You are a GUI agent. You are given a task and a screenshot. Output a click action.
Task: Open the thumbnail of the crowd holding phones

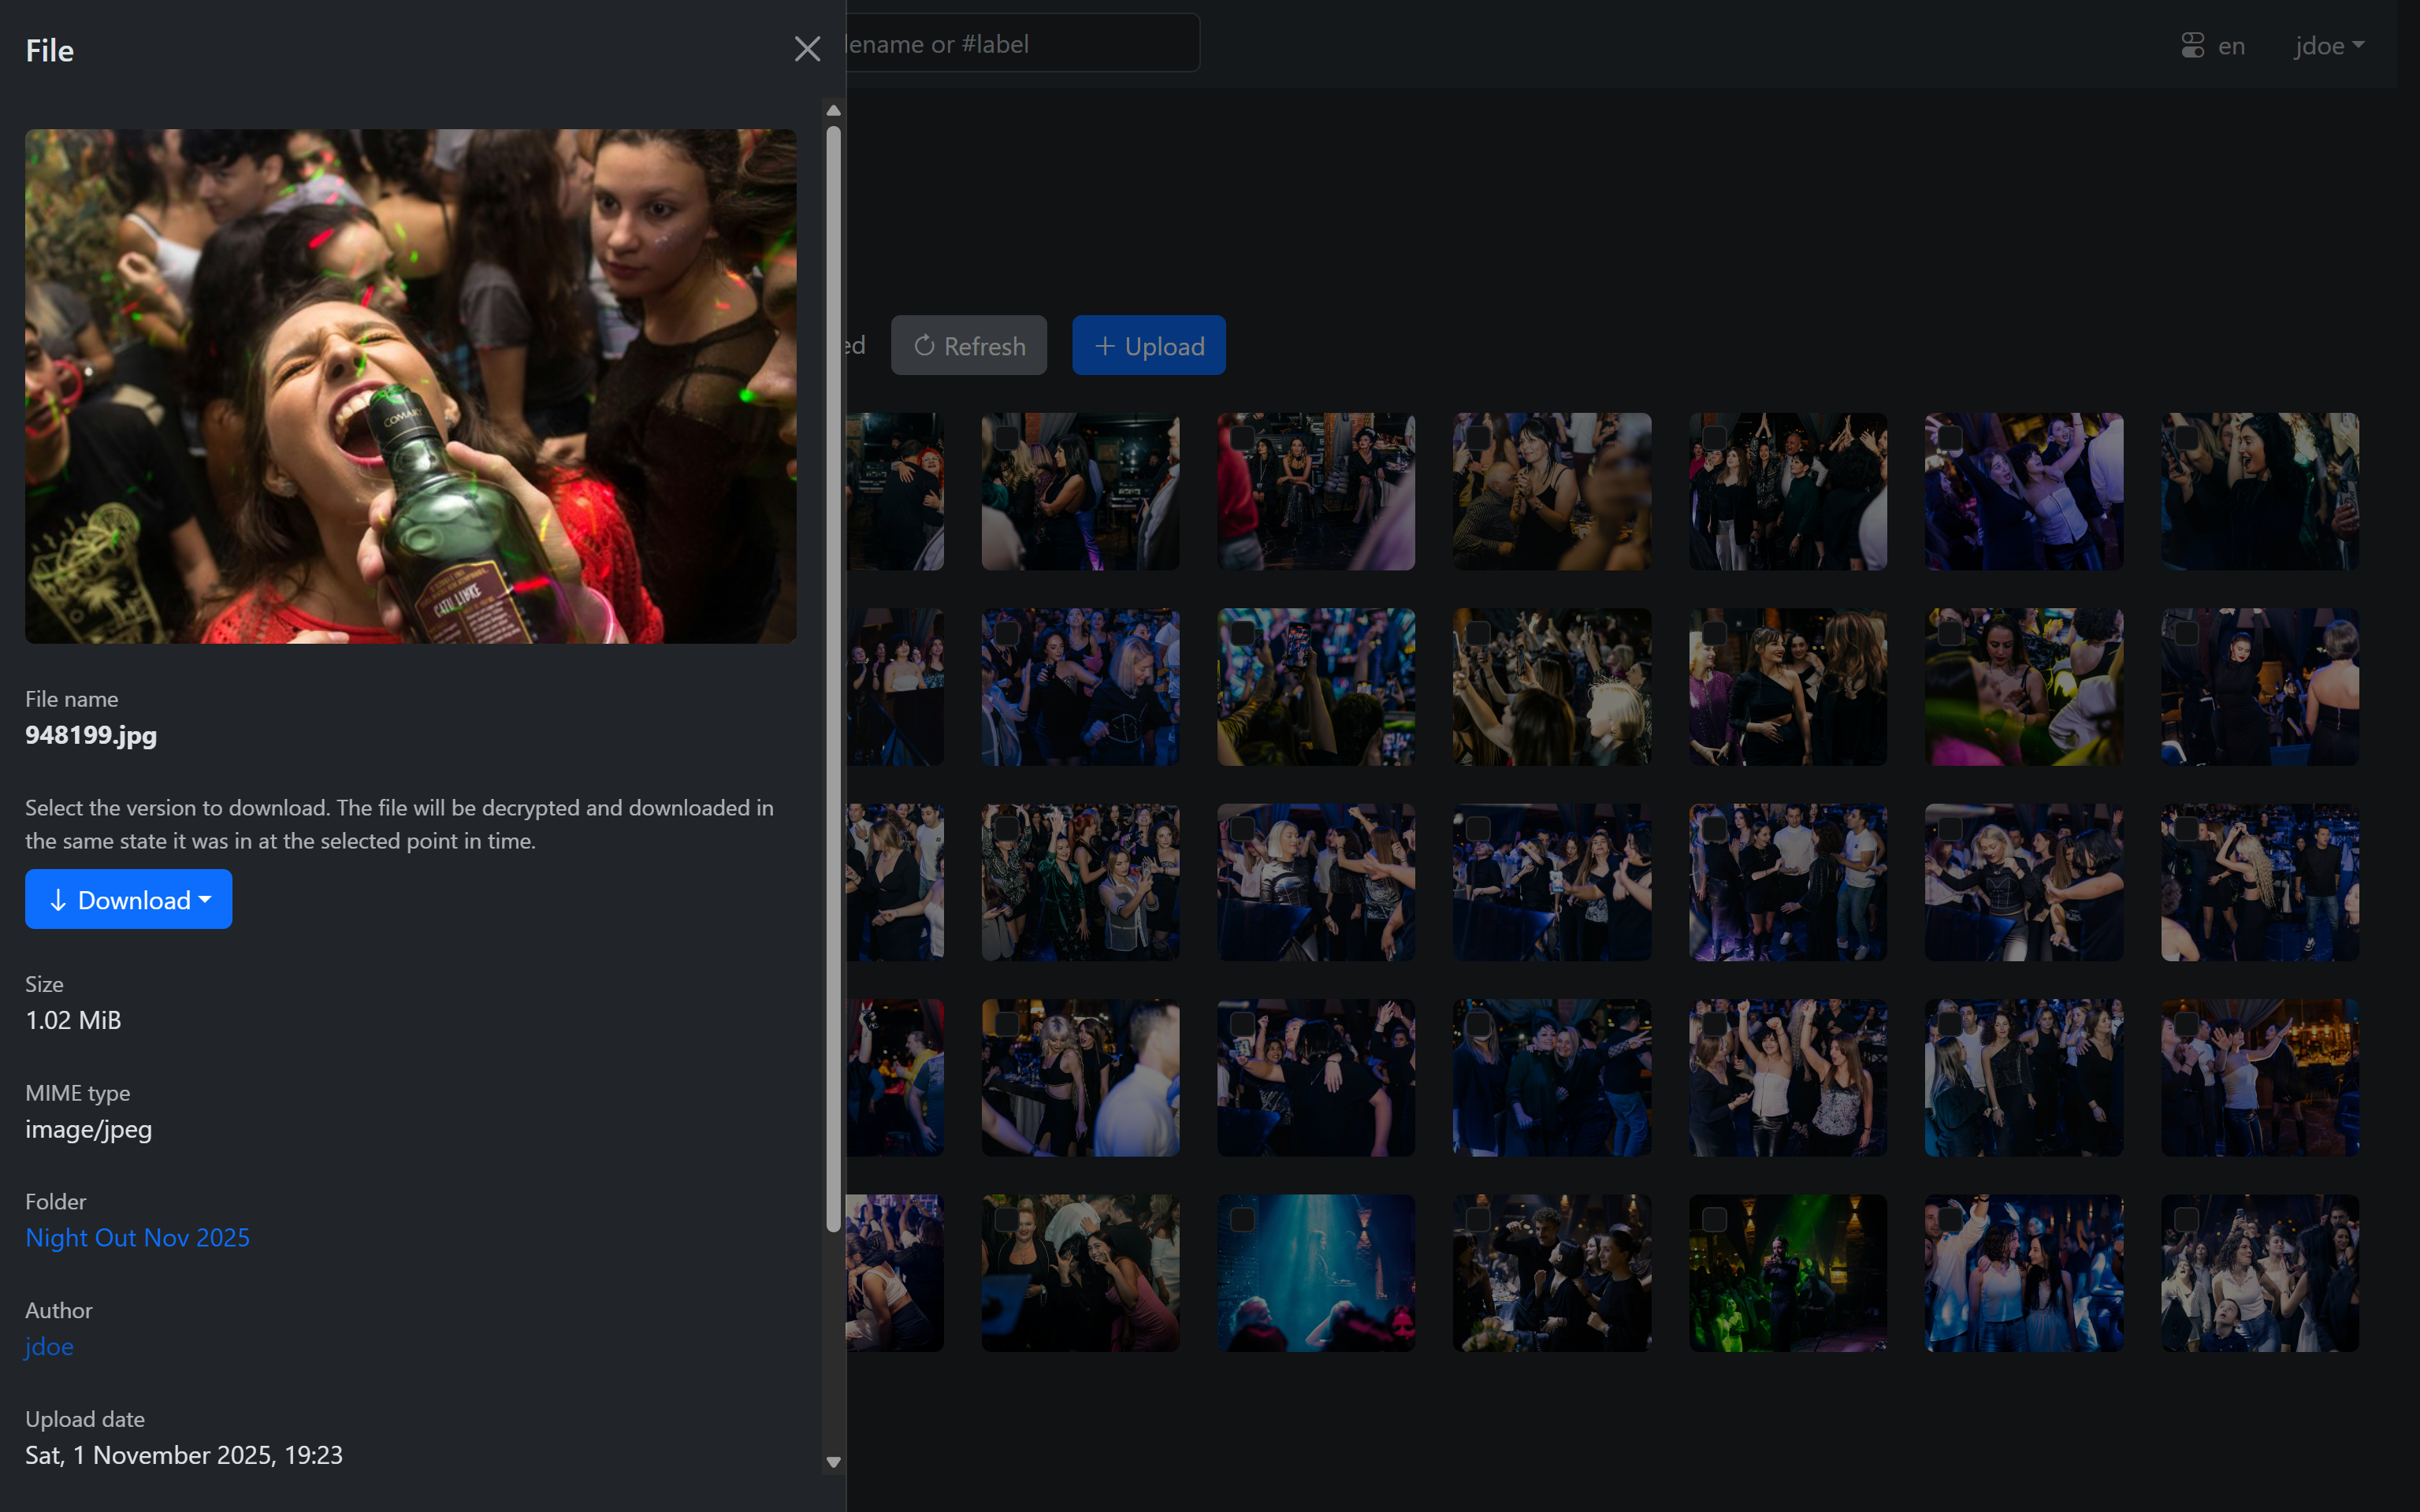point(1330,700)
